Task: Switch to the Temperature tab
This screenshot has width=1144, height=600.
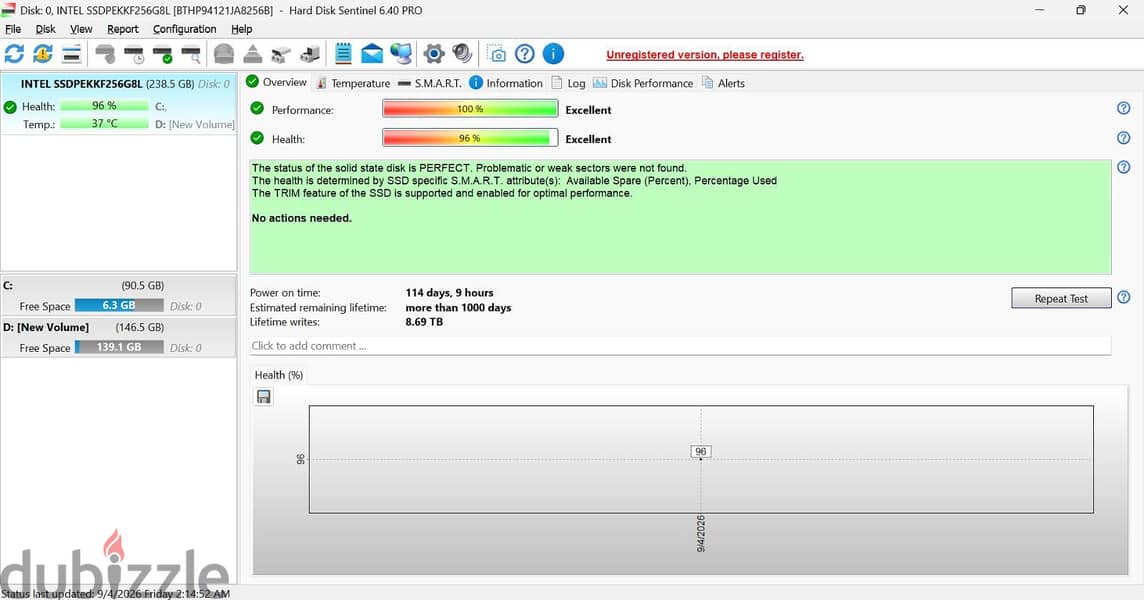Action: (x=353, y=83)
